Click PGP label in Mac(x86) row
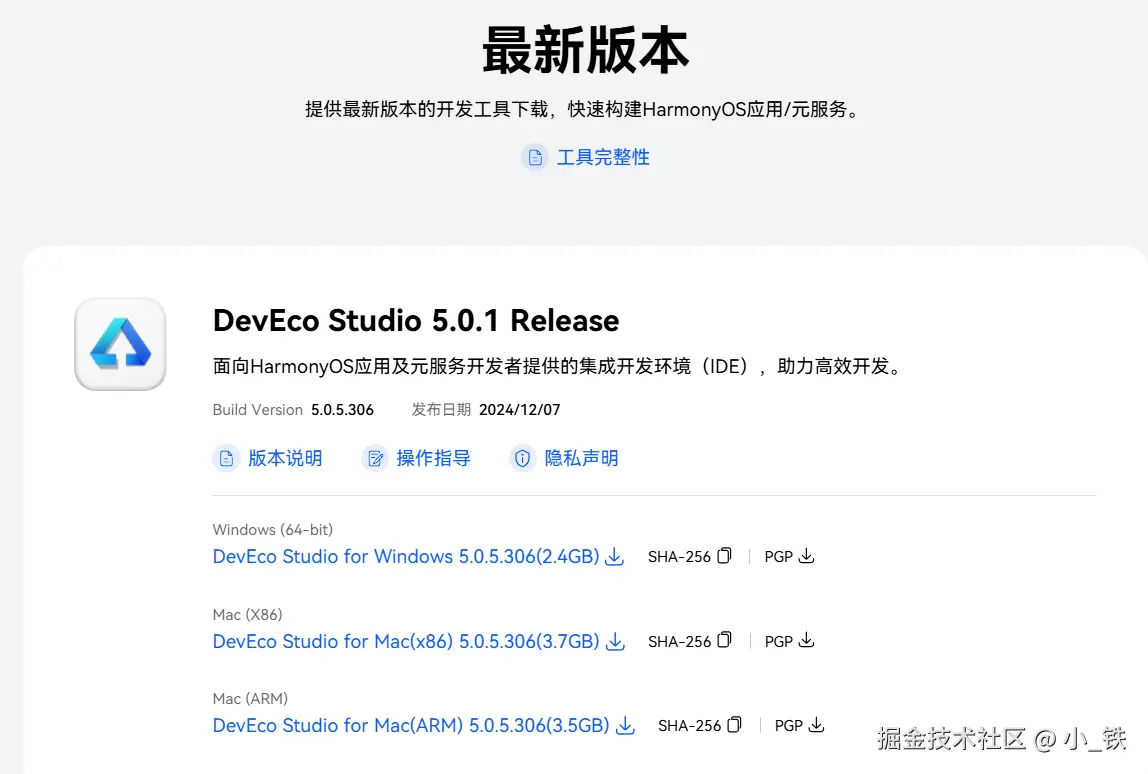 [778, 642]
